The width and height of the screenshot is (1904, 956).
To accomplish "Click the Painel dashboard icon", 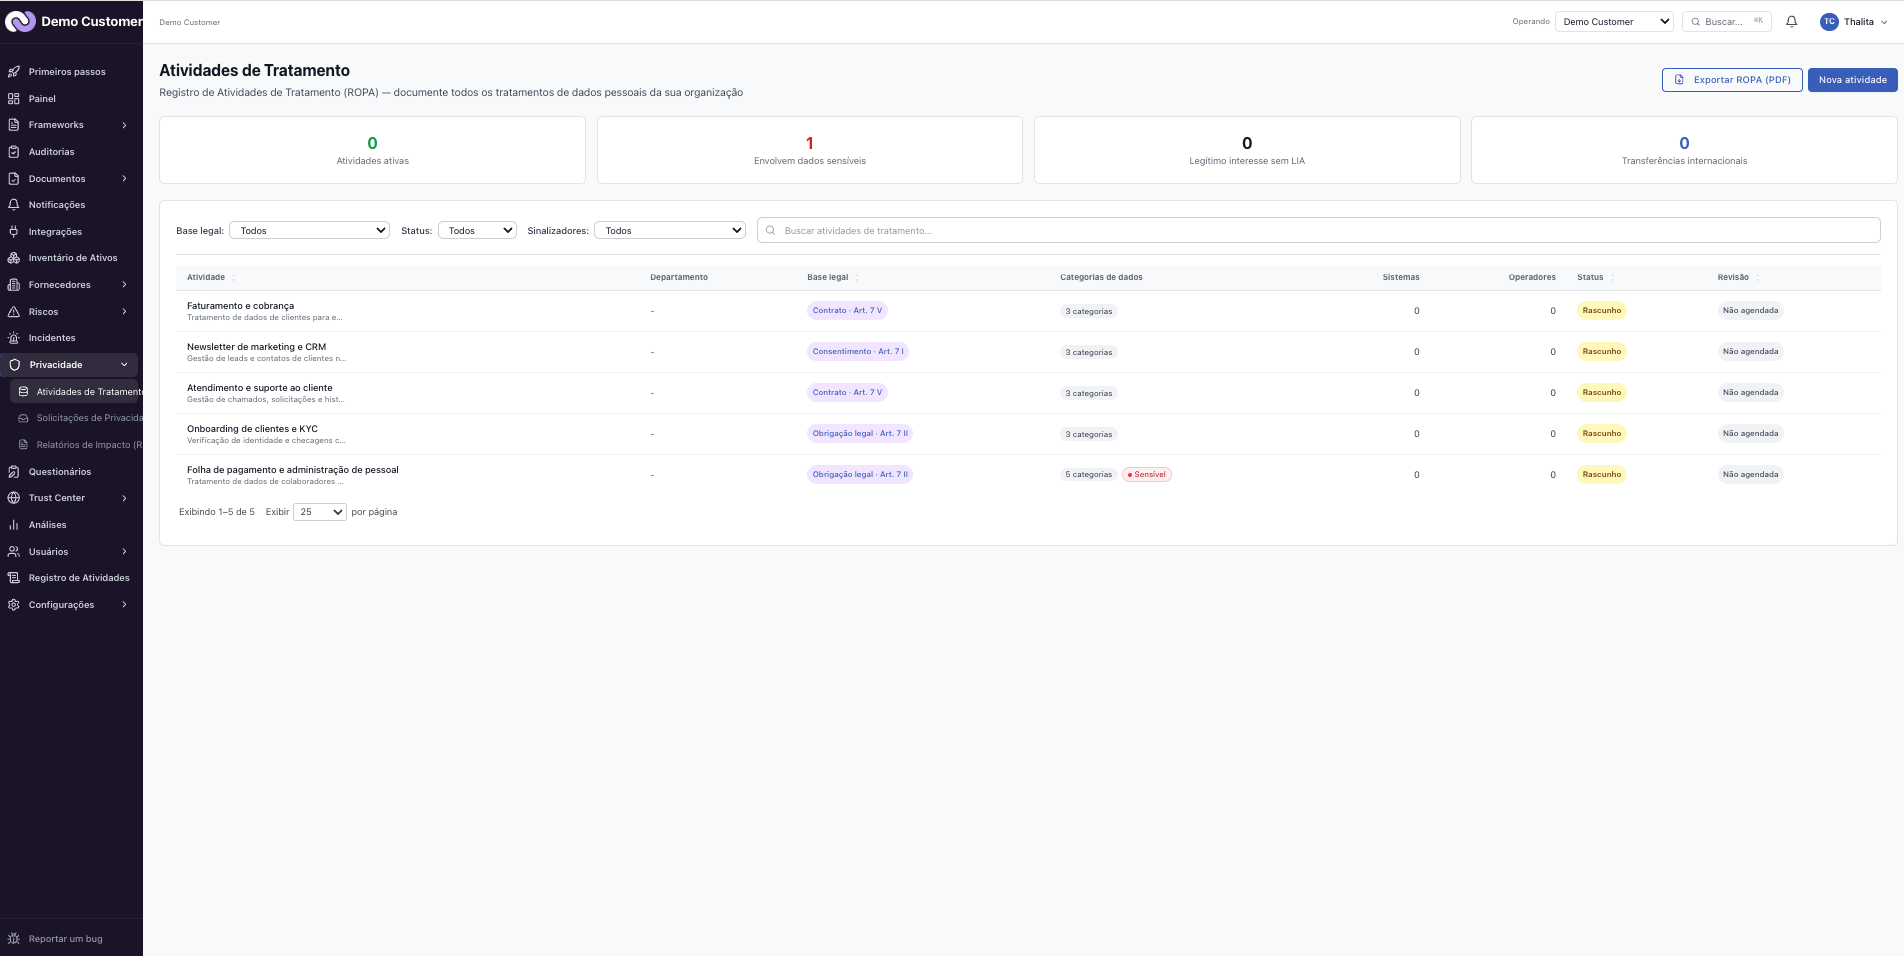I will 14,99.
